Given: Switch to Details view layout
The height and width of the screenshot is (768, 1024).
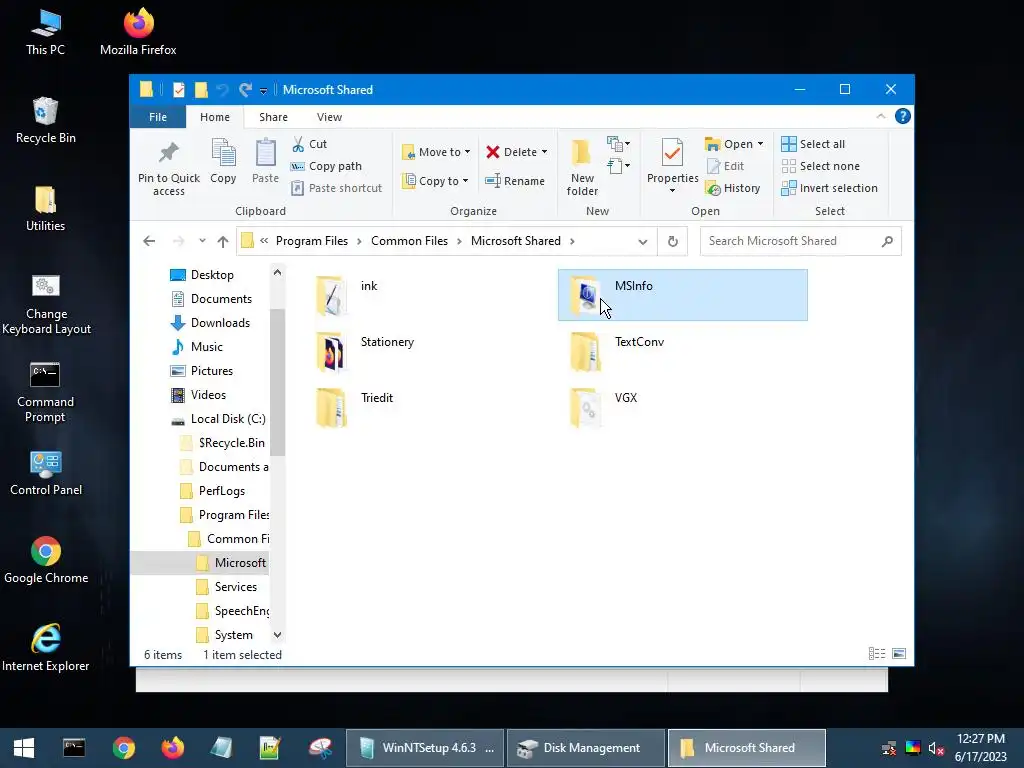Looking at the screenshot, I should (x=877, y=654).
